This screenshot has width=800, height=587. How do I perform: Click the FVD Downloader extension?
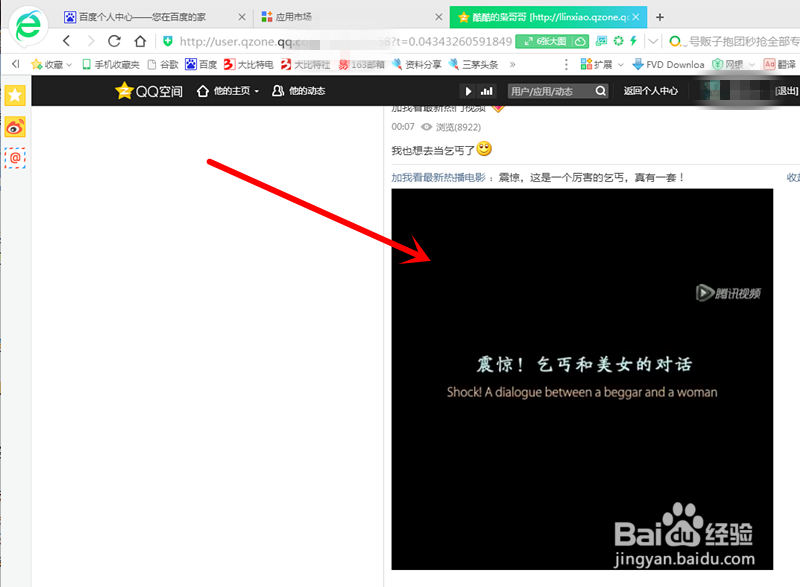(x=668, y=64)
